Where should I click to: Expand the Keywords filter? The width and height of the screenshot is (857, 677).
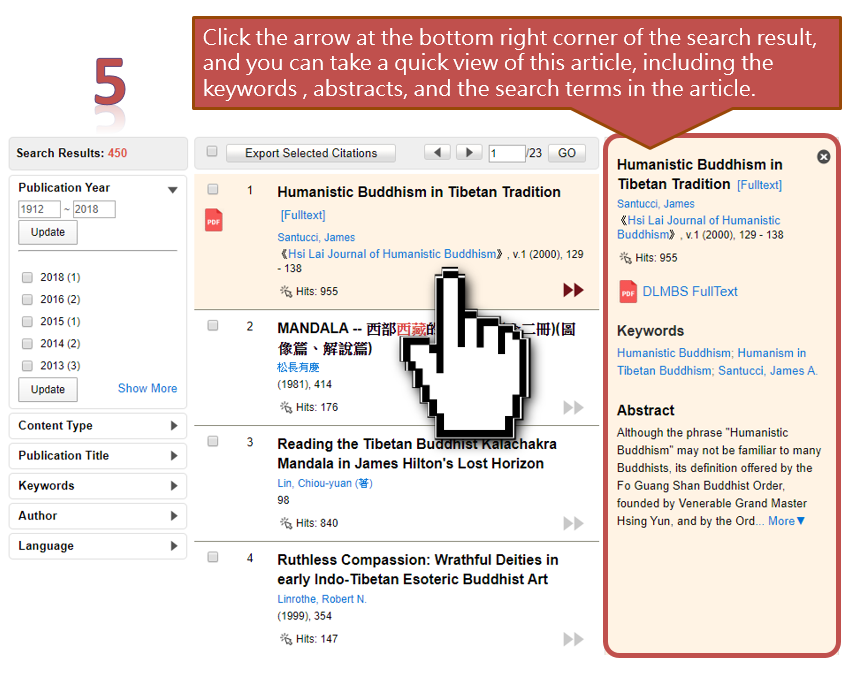tap(173, 486)
